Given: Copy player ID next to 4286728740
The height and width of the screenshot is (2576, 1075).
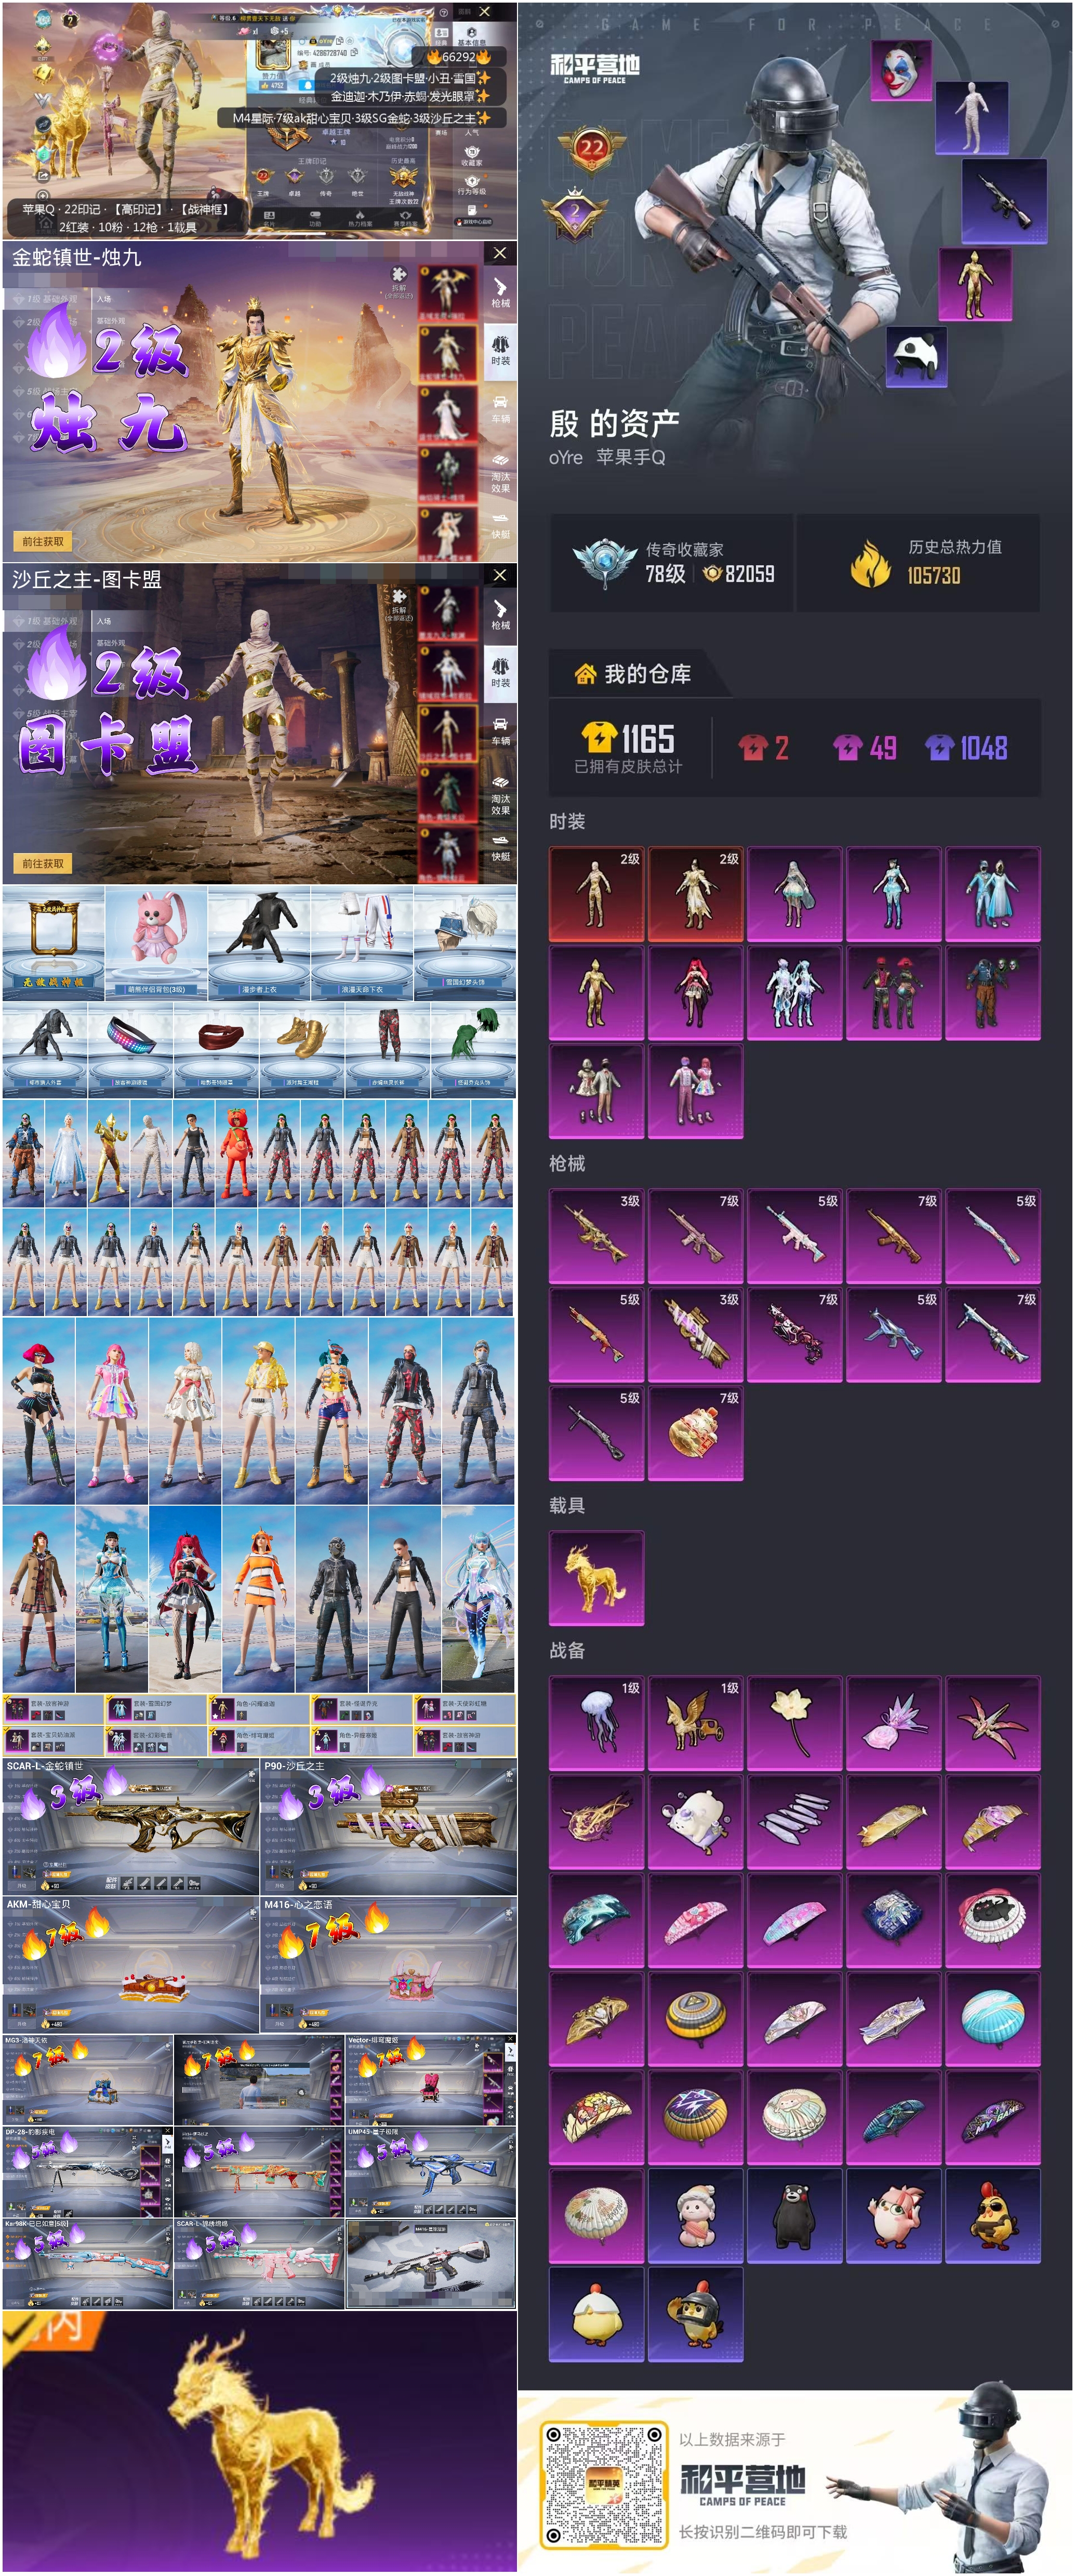Looking at the screenshot, I should 354,52.
